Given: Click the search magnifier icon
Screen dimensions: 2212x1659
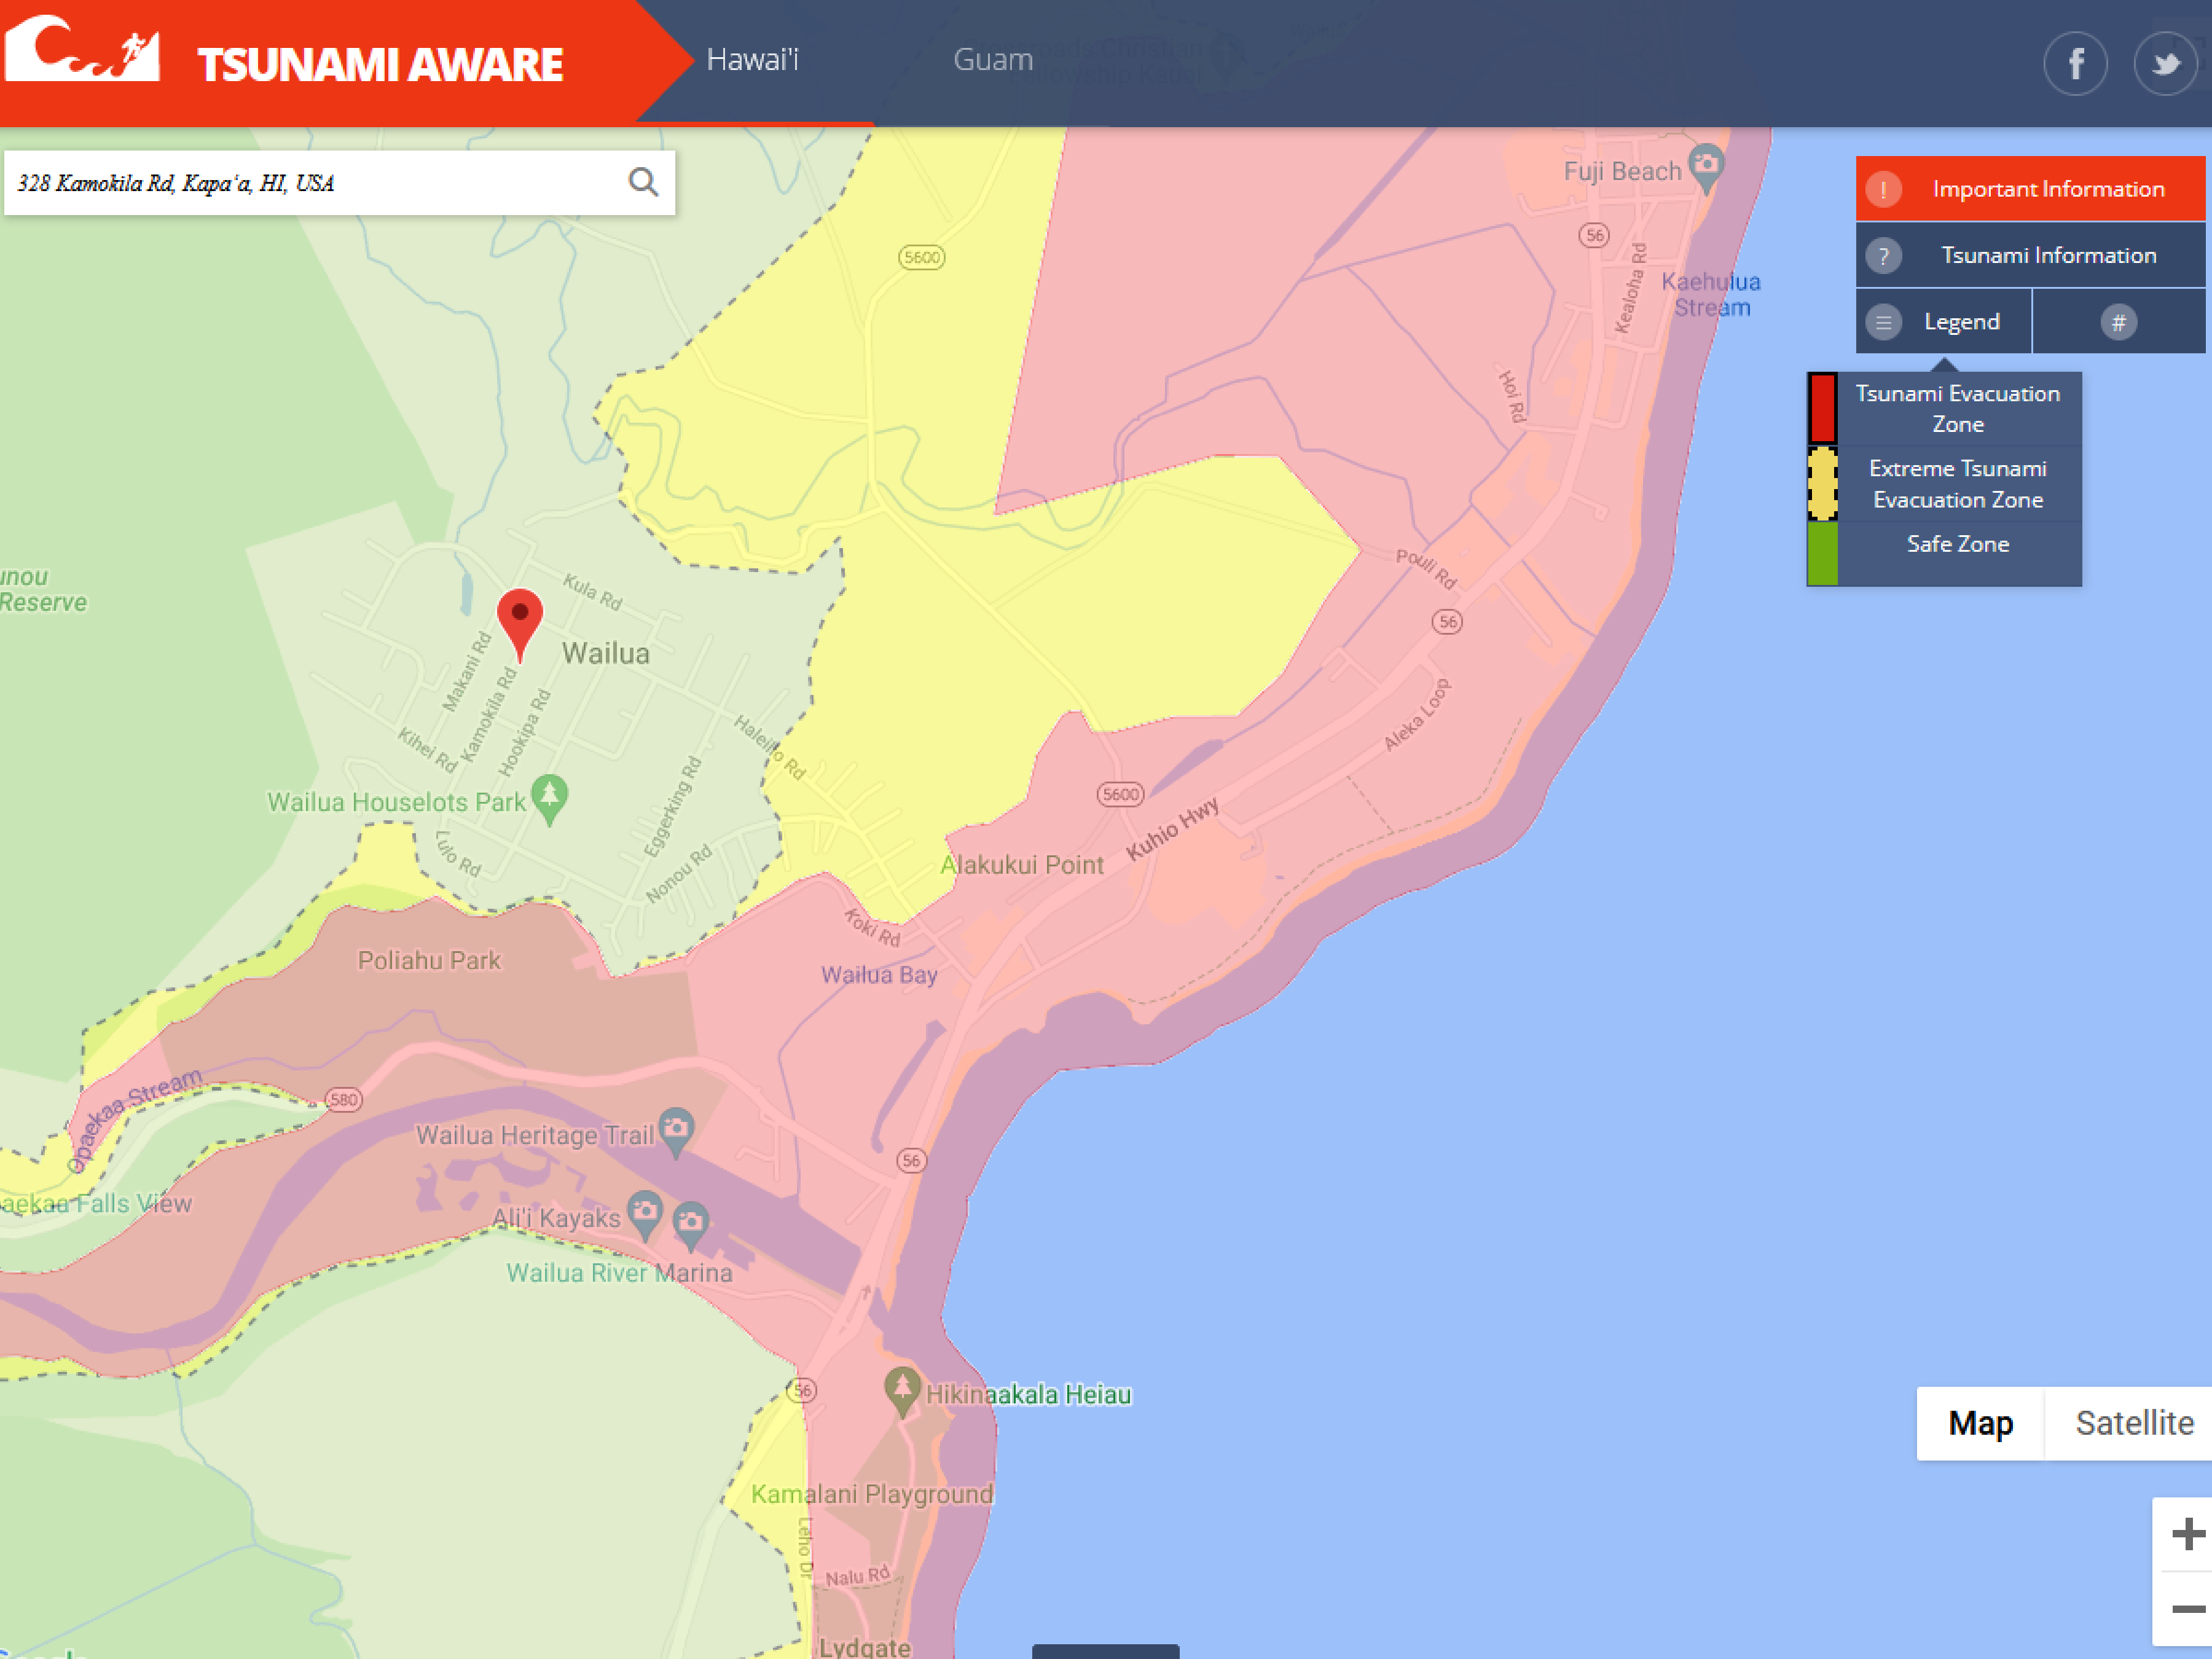Looking at the screenshot, I should point(643,182).
